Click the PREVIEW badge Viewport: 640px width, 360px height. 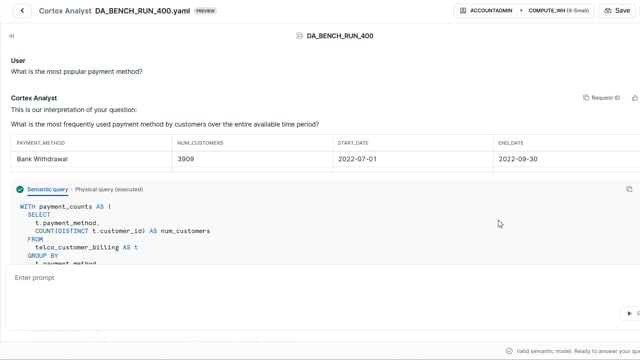coord(205,11)
